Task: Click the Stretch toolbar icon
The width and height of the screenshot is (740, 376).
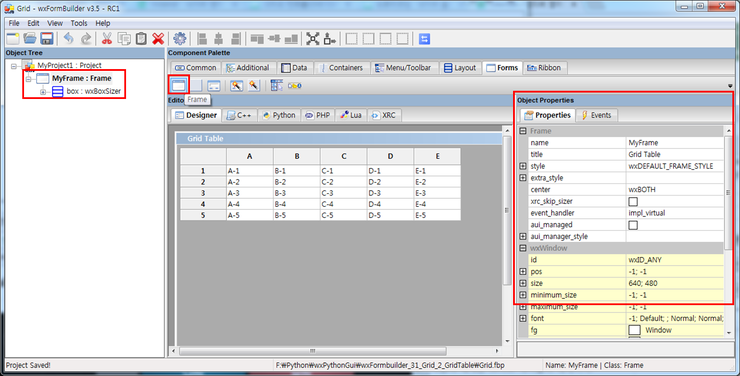Action: [329, 39]
